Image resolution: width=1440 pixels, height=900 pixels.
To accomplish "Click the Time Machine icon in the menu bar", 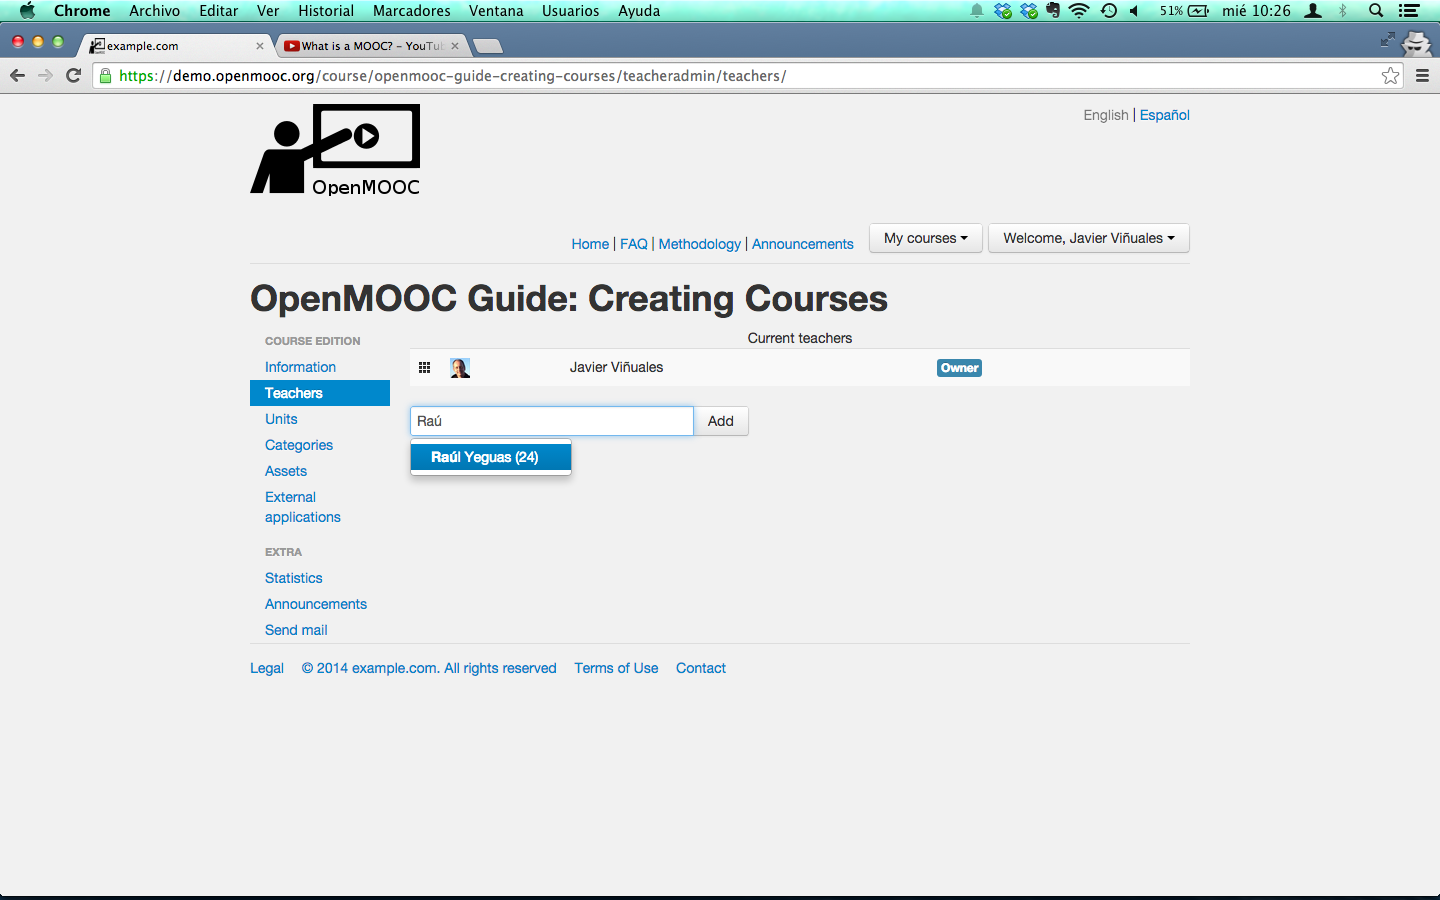I will pyautogui.click(x=1108, y=11).
